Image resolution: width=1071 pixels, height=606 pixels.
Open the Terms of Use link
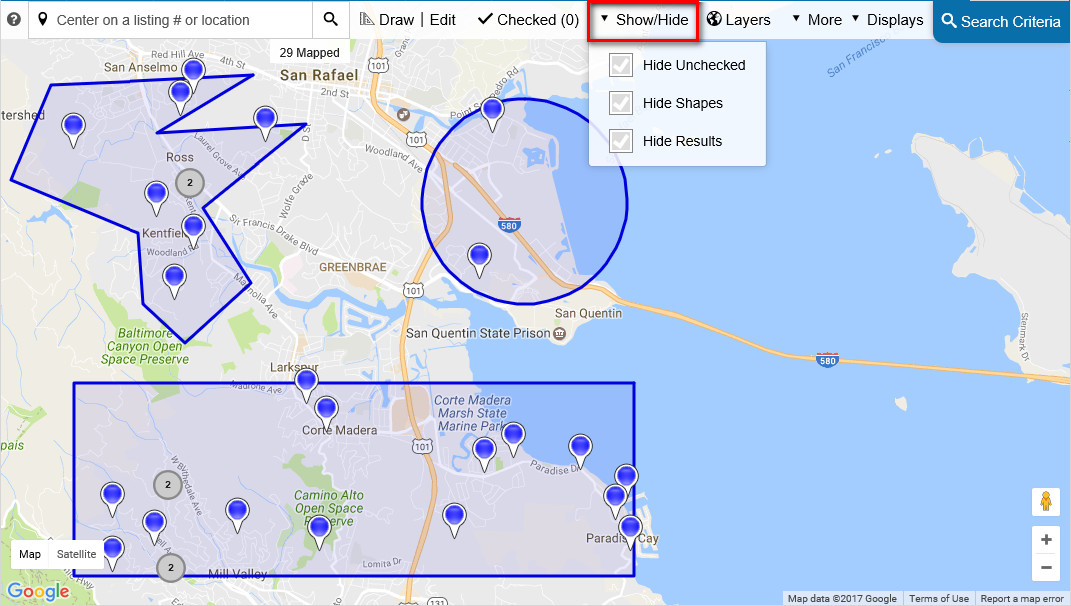coord(938,598)
